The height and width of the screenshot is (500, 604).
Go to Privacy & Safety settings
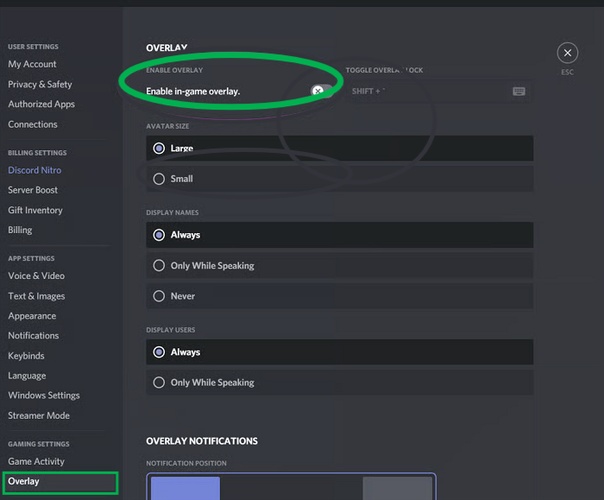pos(40,84)
